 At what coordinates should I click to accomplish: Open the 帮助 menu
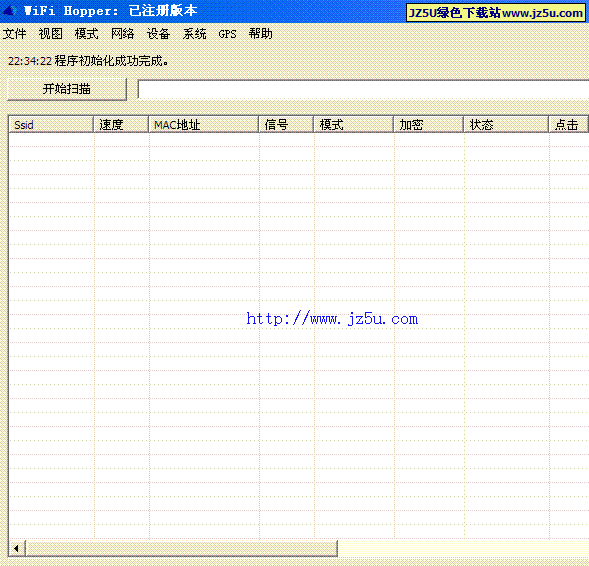(260, 34)
